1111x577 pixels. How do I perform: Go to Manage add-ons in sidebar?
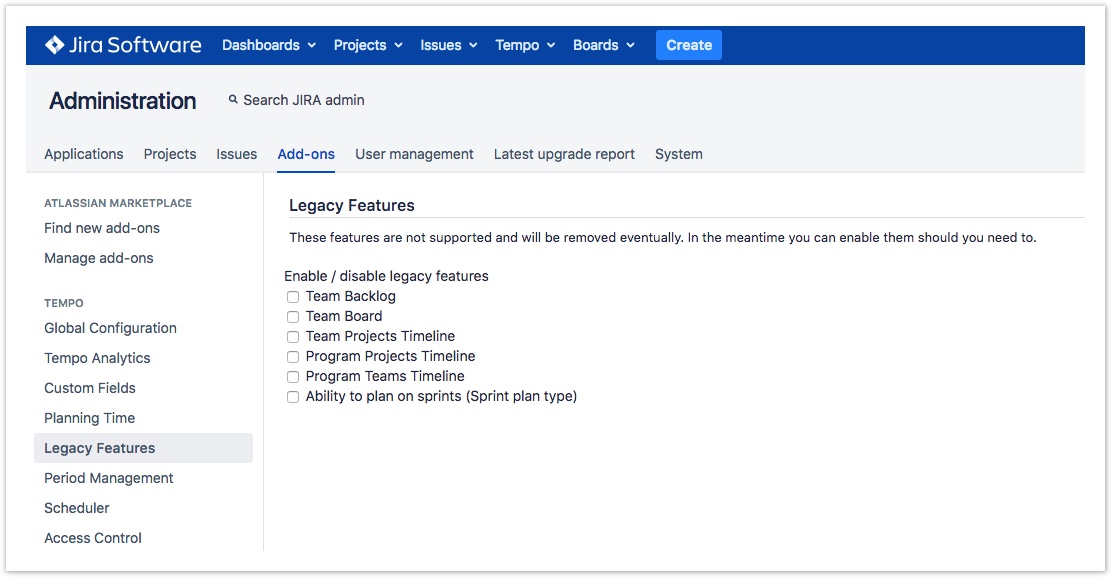pos(99,258)
